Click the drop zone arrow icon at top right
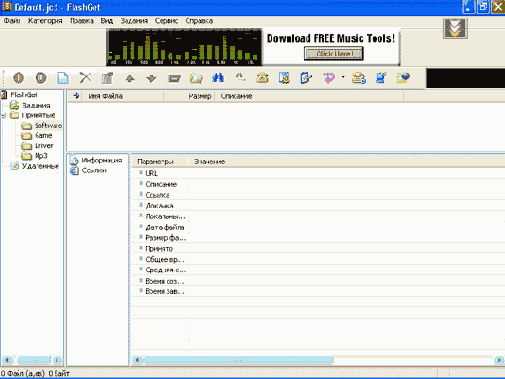The width and height of the screenshot is (505, 379). [x=455, y=28]
